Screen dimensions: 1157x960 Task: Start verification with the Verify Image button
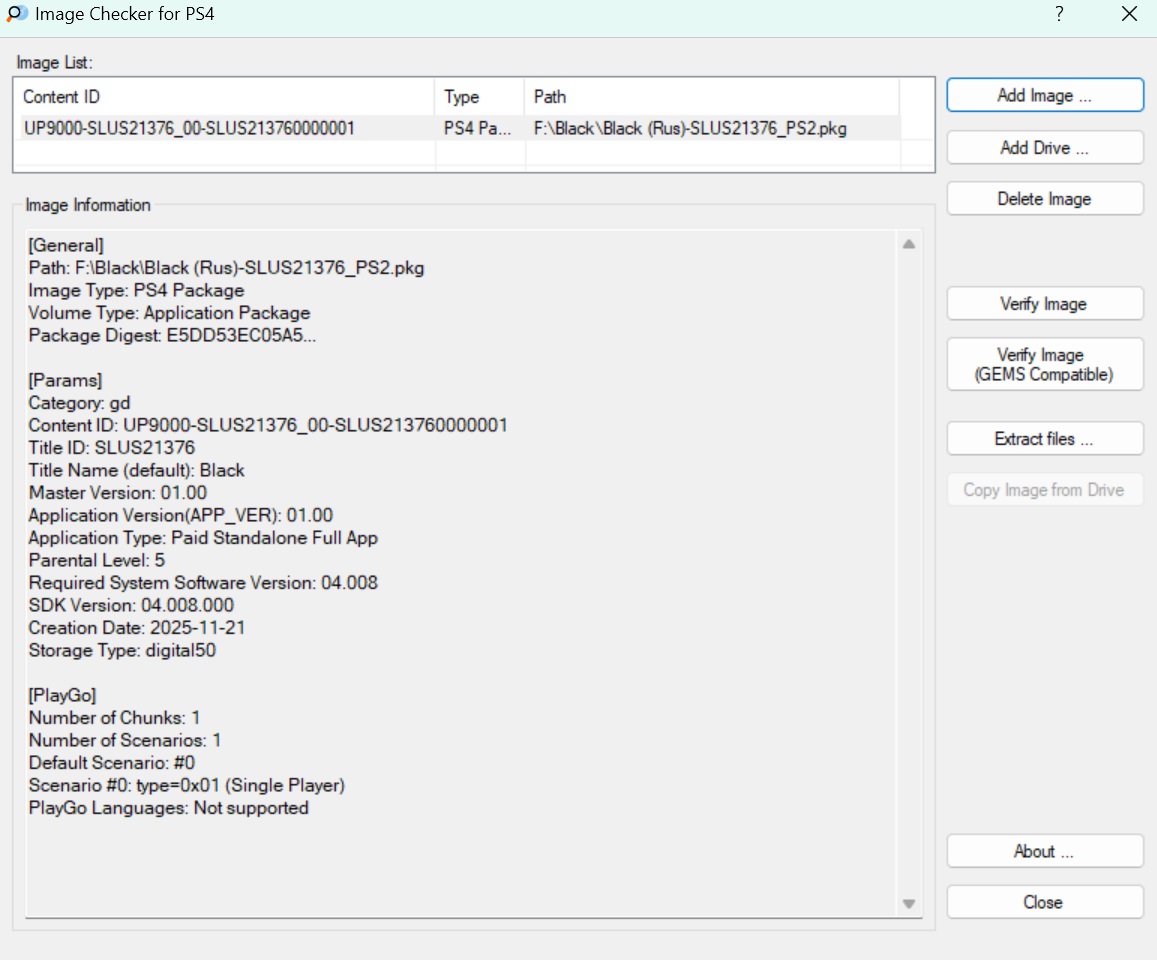(1044, 304)
